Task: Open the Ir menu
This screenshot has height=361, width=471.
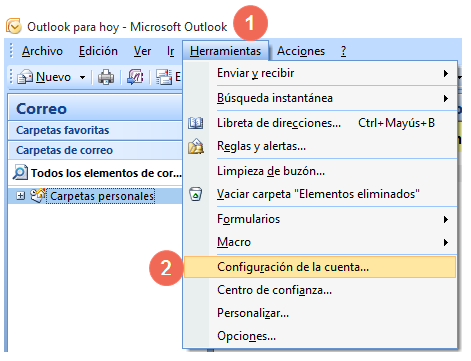Action: (x=170, y=51)
